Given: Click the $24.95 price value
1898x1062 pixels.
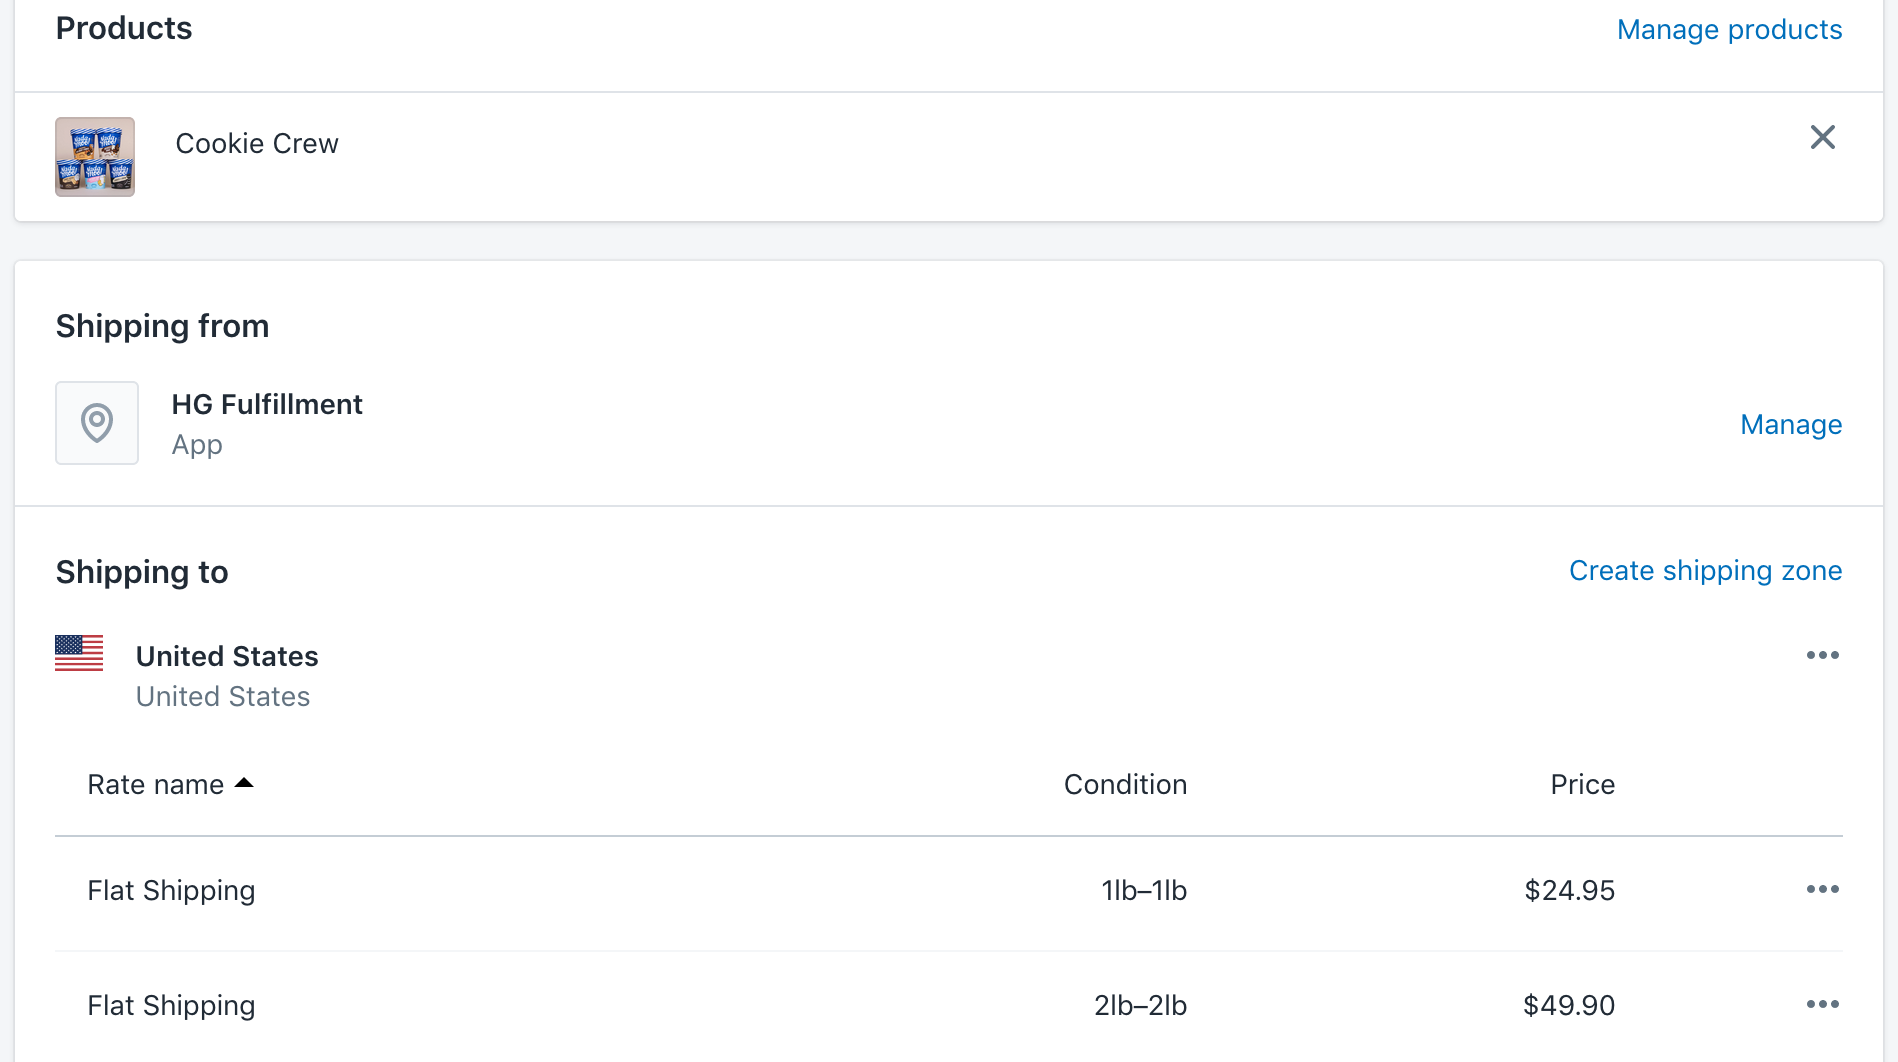Looking at the screenshot, I should pos(1569,891).
